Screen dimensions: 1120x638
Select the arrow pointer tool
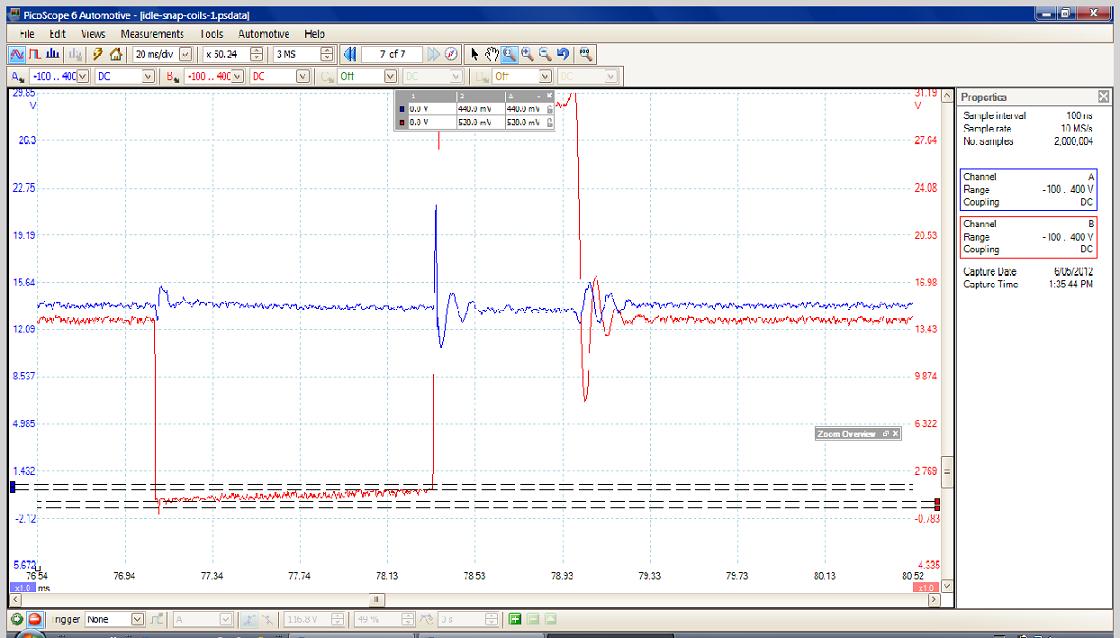click(475, 54)
